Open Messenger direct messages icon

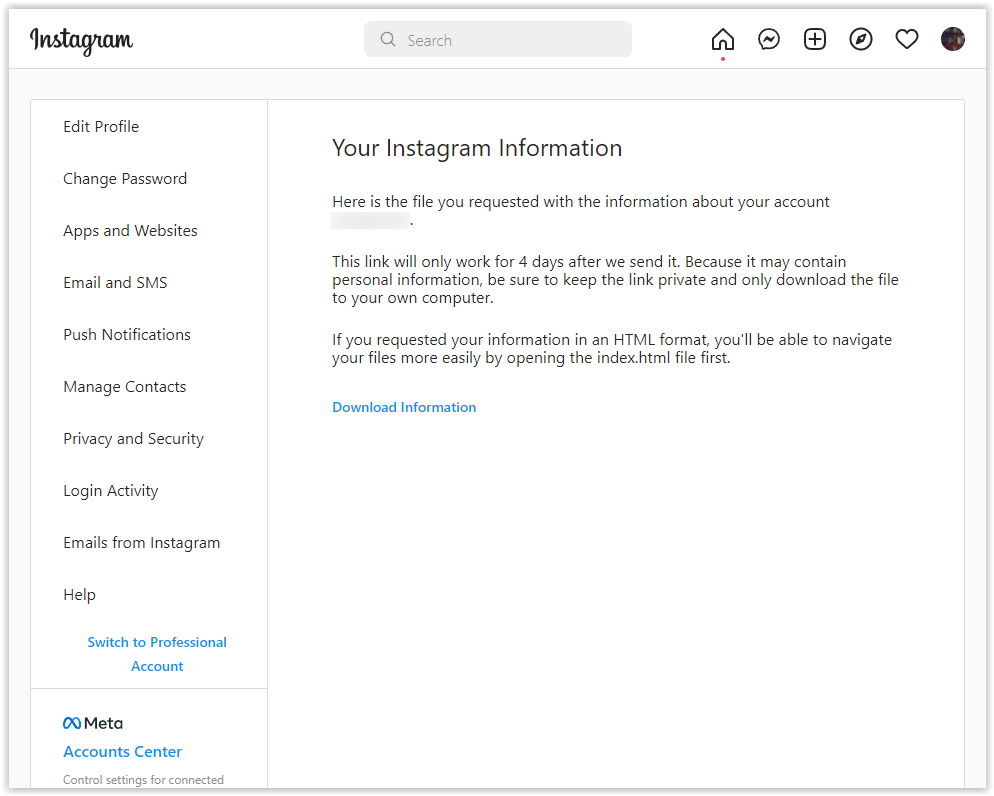769,38
